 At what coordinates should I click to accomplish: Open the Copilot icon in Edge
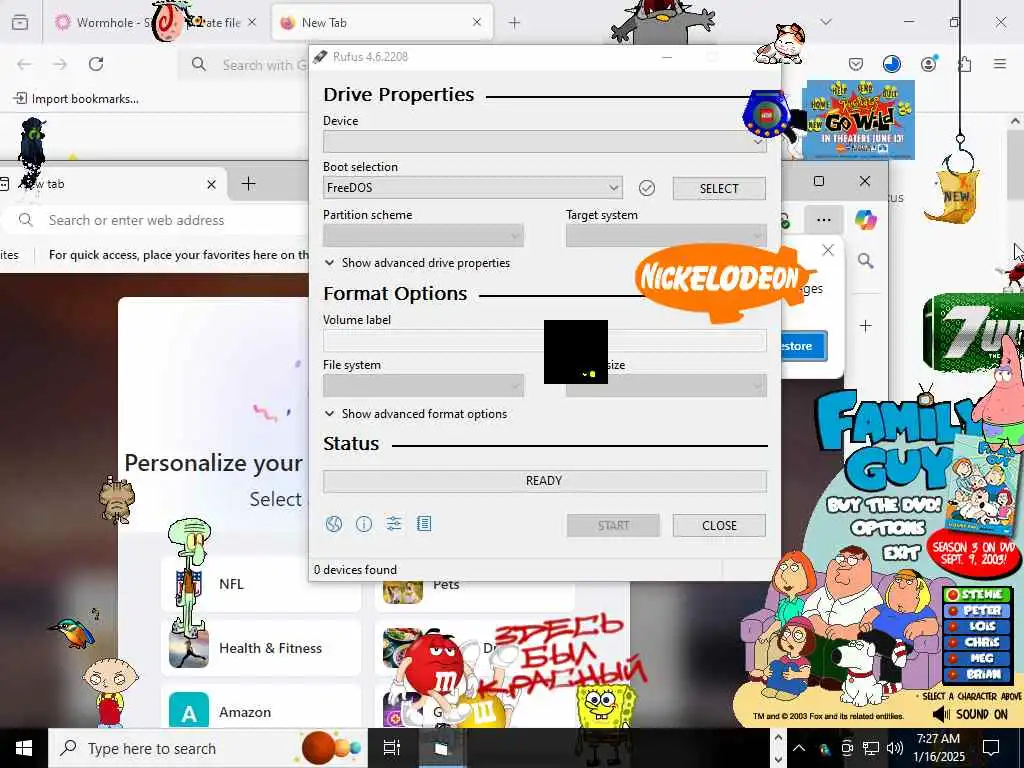pyautogui.click(x=866, y=220)
